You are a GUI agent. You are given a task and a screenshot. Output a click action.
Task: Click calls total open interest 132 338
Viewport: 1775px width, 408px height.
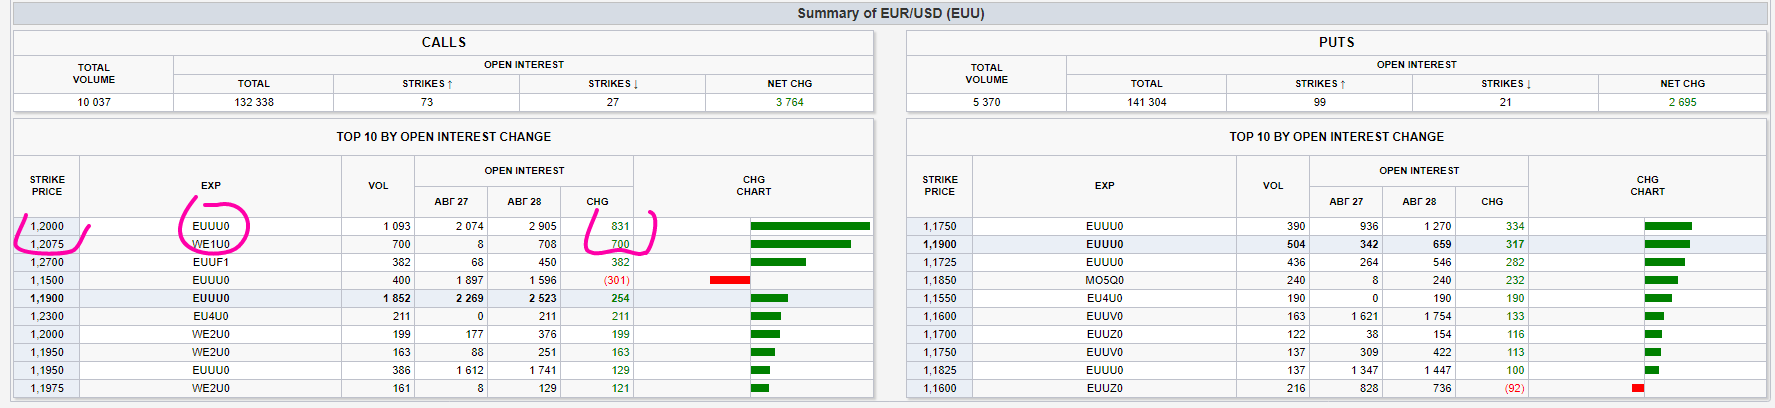coord(254,102)
